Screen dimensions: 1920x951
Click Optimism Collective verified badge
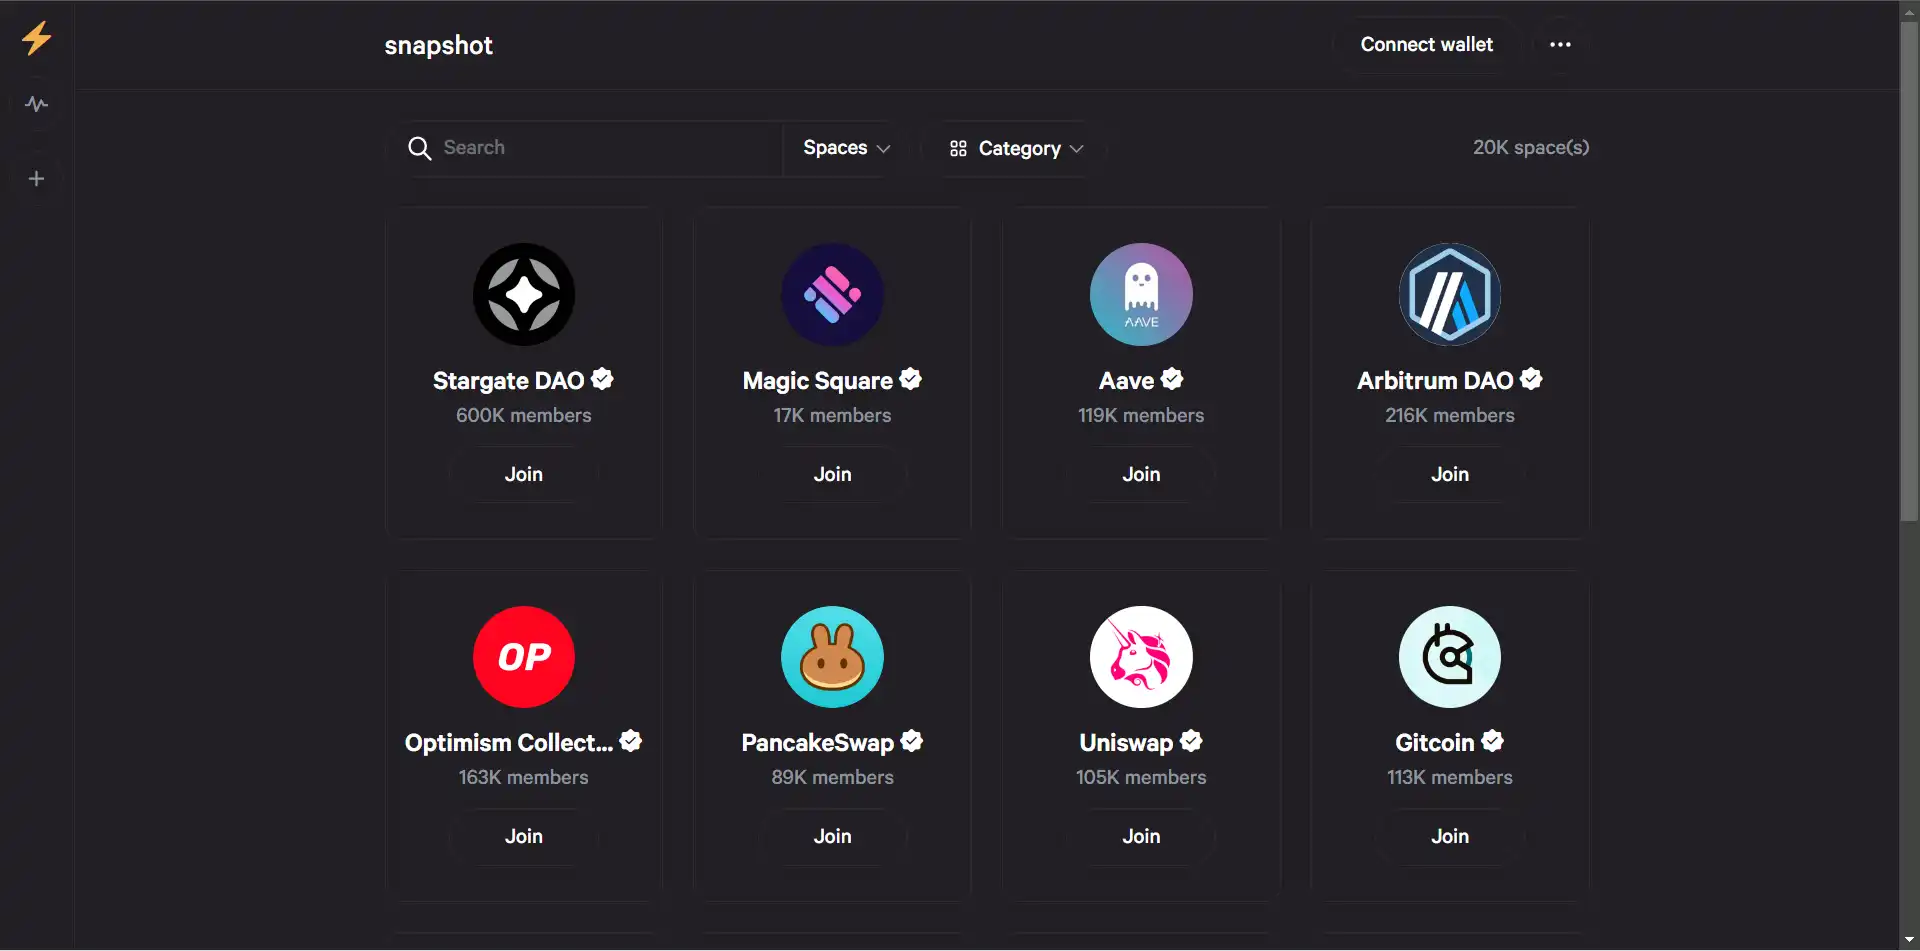[x=630, y=741]
